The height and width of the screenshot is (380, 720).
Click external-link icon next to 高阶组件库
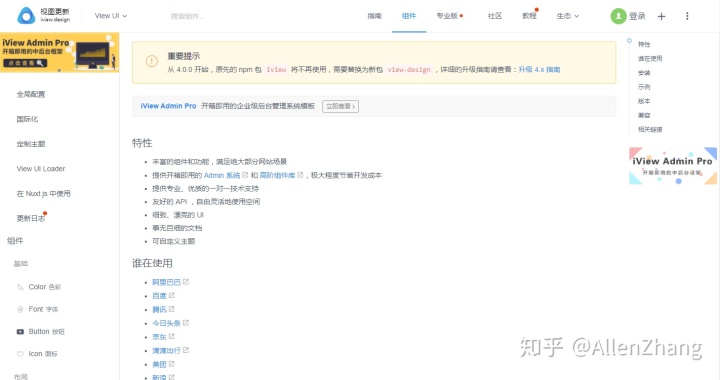[300, 175]
